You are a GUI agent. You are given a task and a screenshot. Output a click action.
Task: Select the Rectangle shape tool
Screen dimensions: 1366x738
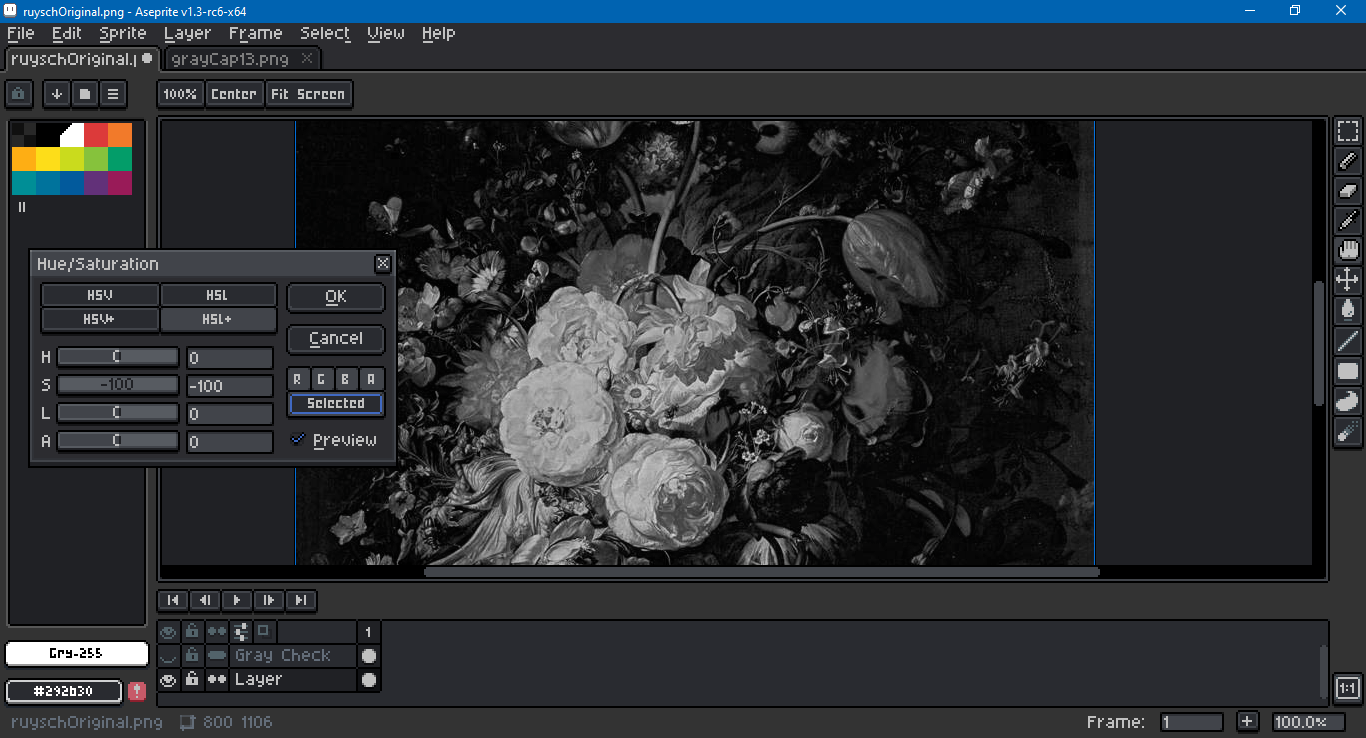pyautogui.click(x=1348, y=371)
